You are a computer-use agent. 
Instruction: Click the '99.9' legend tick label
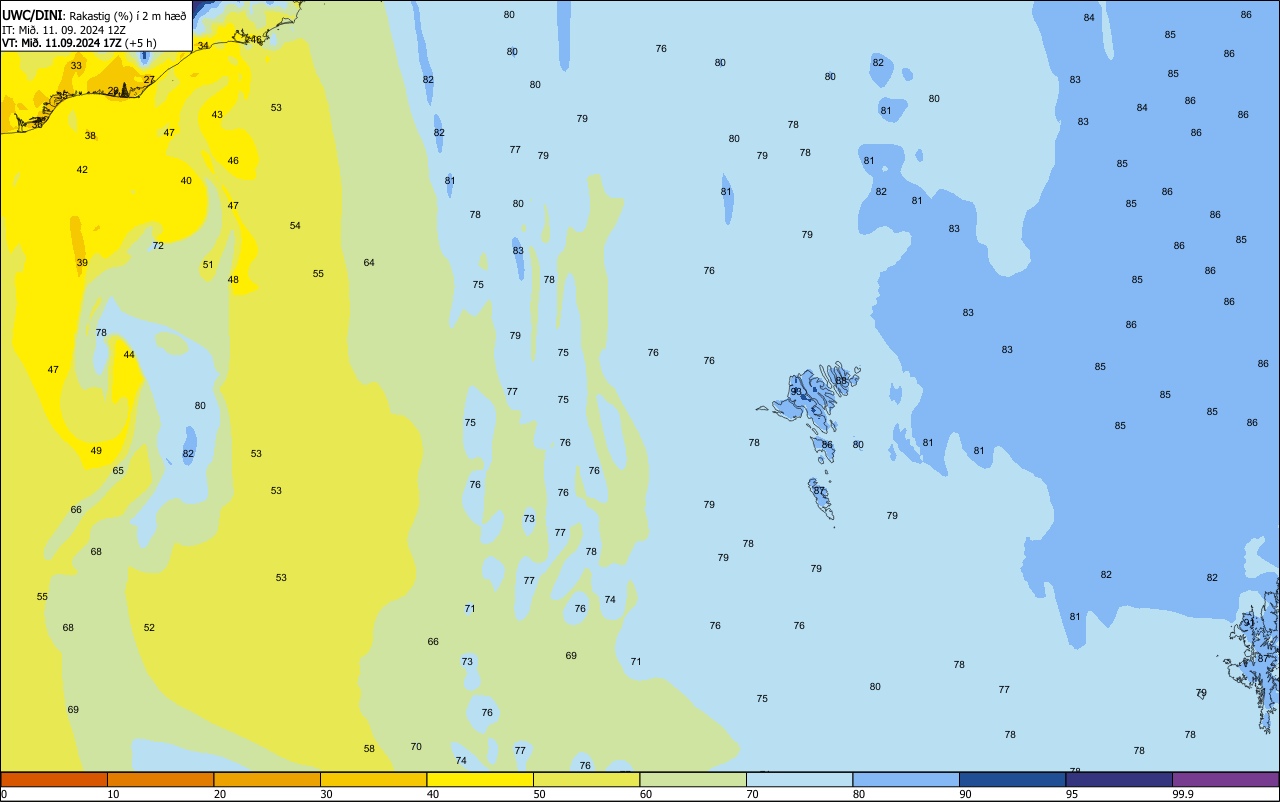tap(1183, 794)
